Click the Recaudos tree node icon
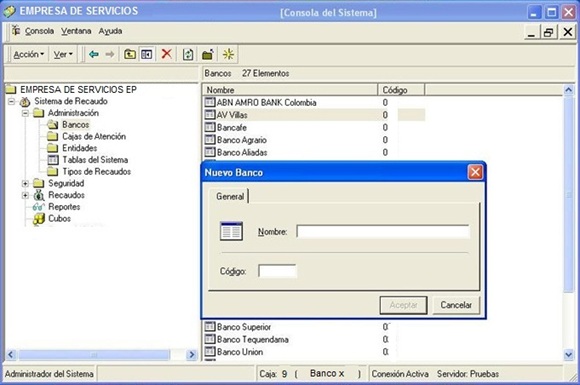Image resolution: width=580 pixels, height=385 pixels. pyautogui.click(x=39, y=195)
